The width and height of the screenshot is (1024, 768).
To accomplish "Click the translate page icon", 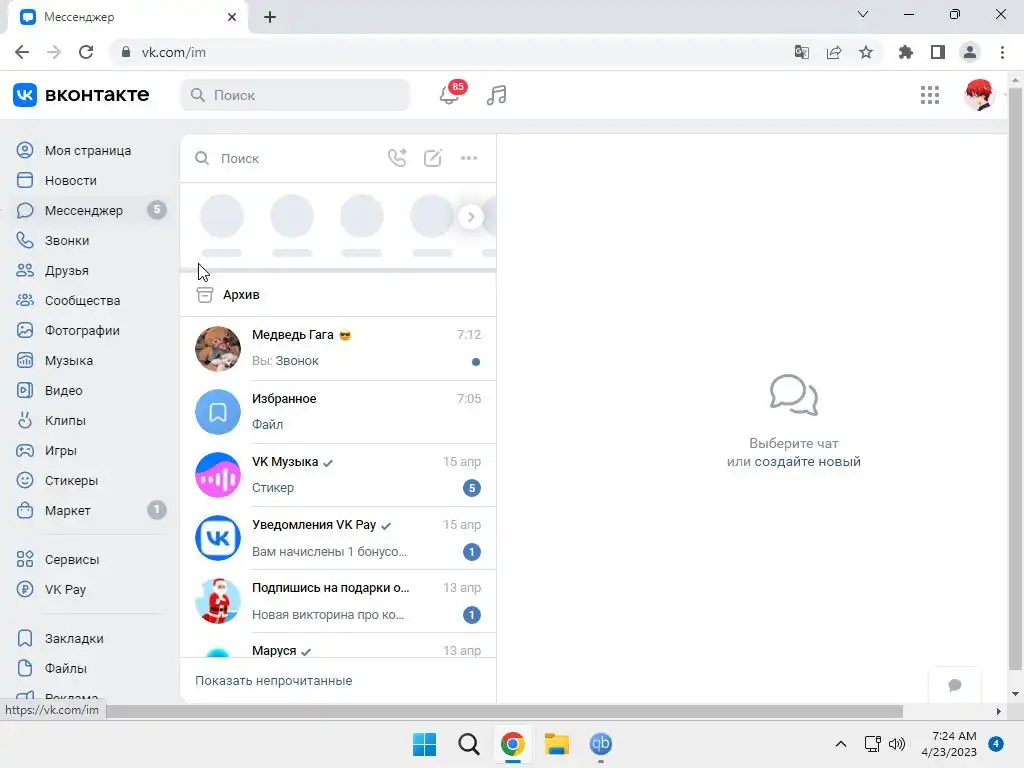I will [x=801, y=52].
